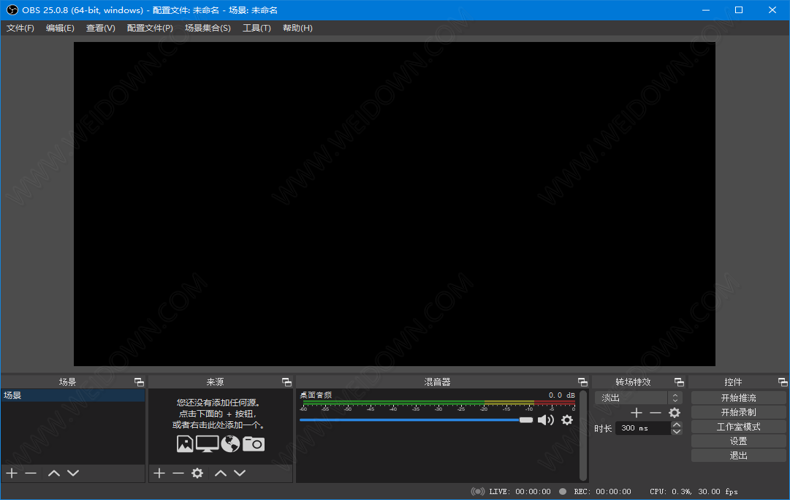This screenshot has height=500, width=790.
Task: Click the browser globe icon in the Sources panel
Action: pyautogui.click(x=230, y=444)
